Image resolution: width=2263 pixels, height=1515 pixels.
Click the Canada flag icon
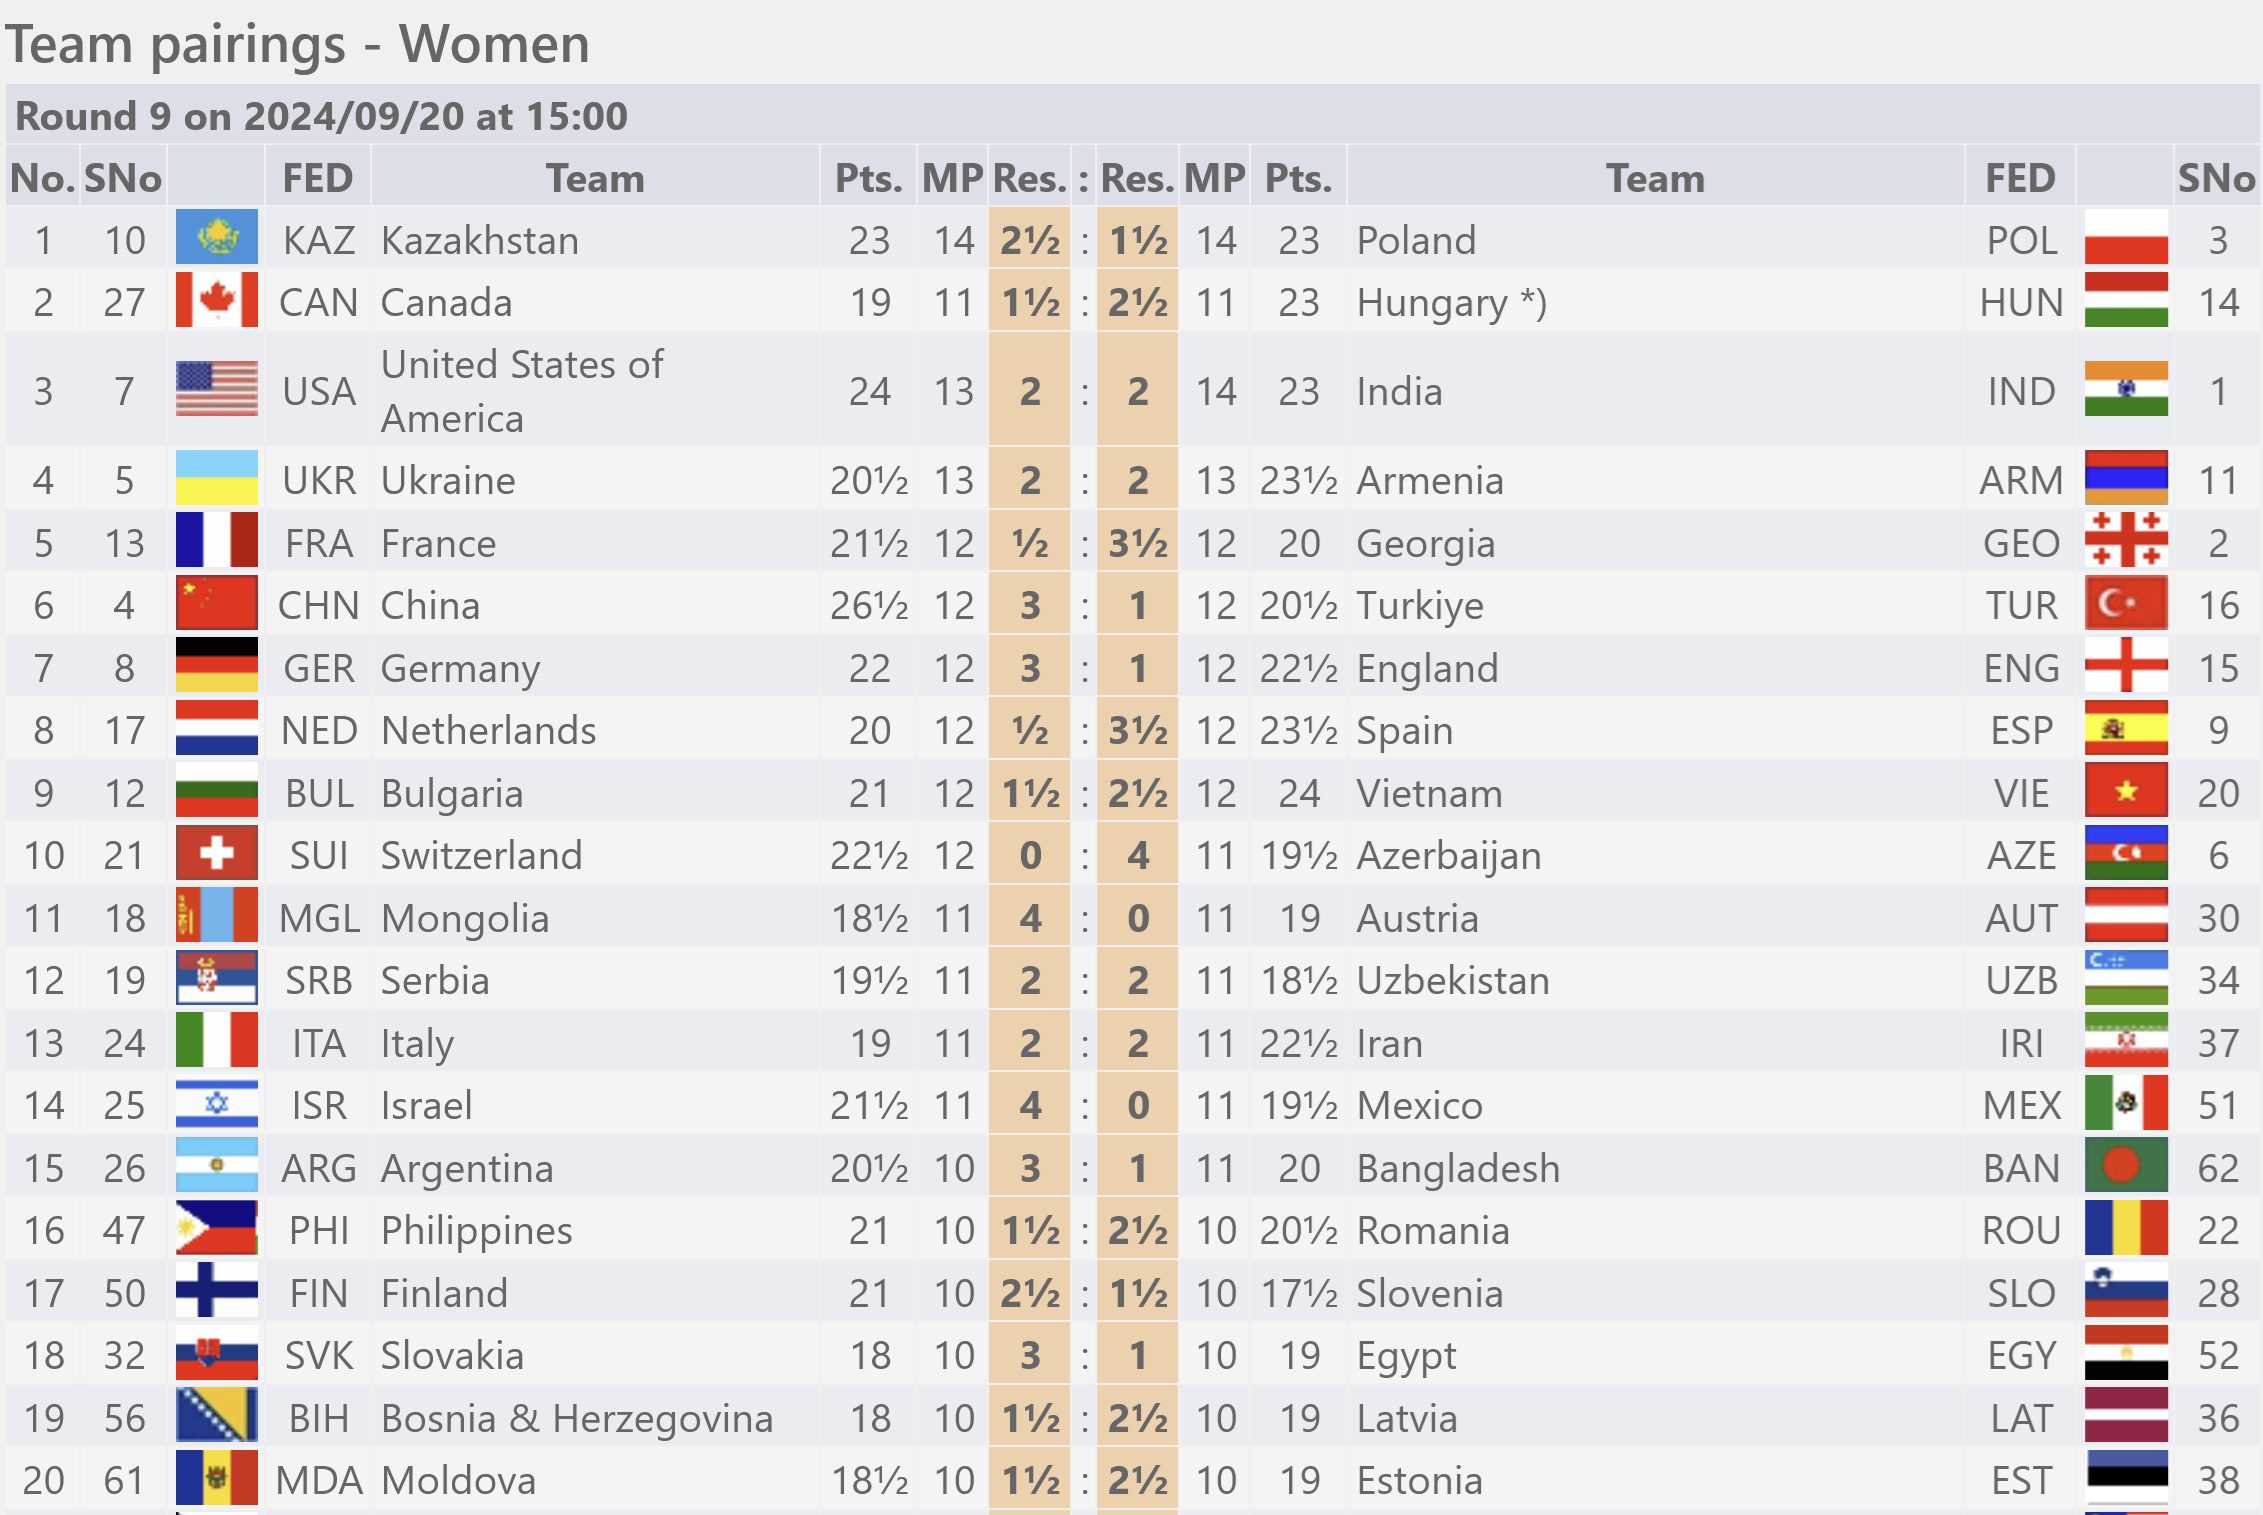coord(216,301)
